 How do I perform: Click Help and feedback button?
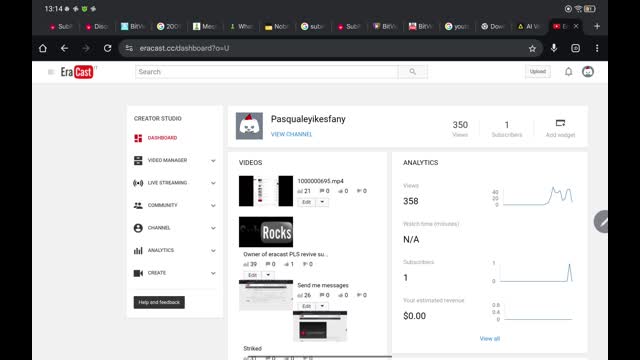pos(159,302)
